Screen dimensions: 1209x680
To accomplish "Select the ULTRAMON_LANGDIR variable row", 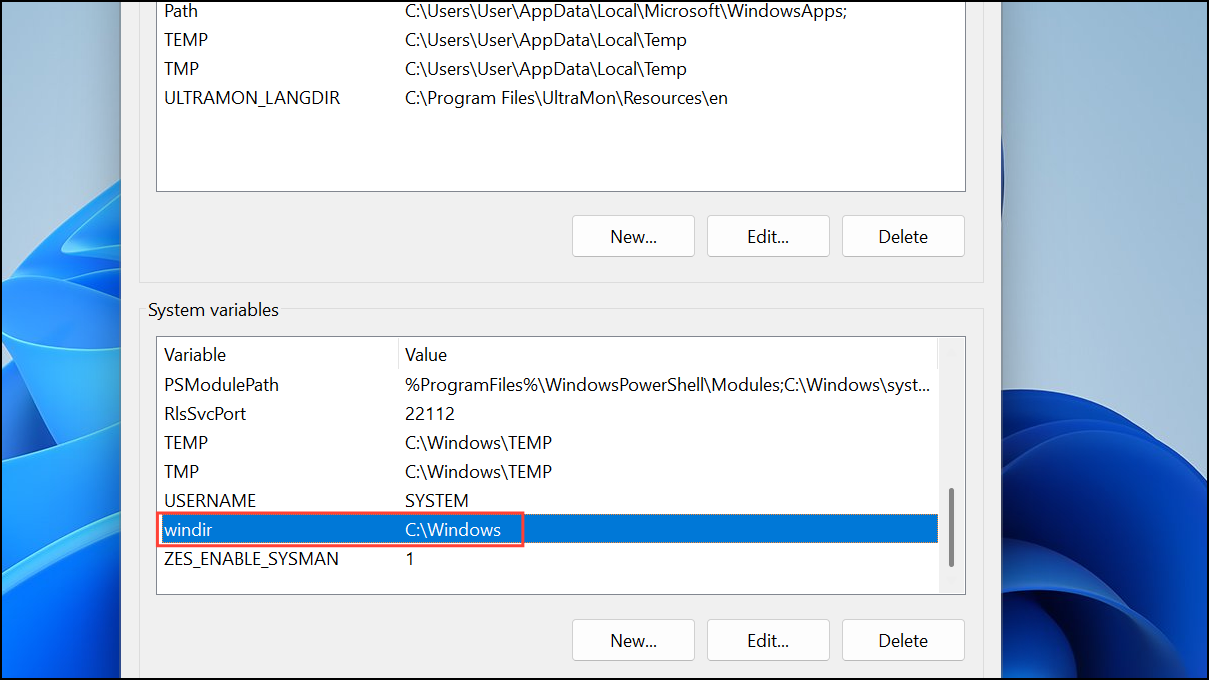I will tap(560, 99).
